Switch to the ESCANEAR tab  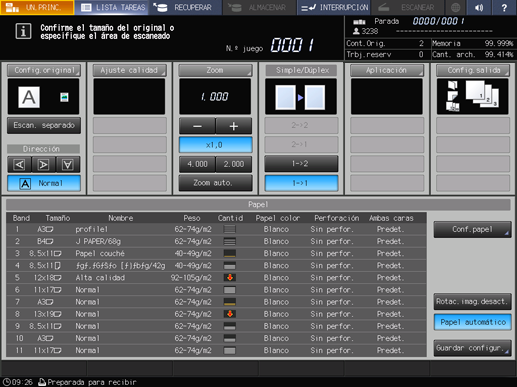407,7
